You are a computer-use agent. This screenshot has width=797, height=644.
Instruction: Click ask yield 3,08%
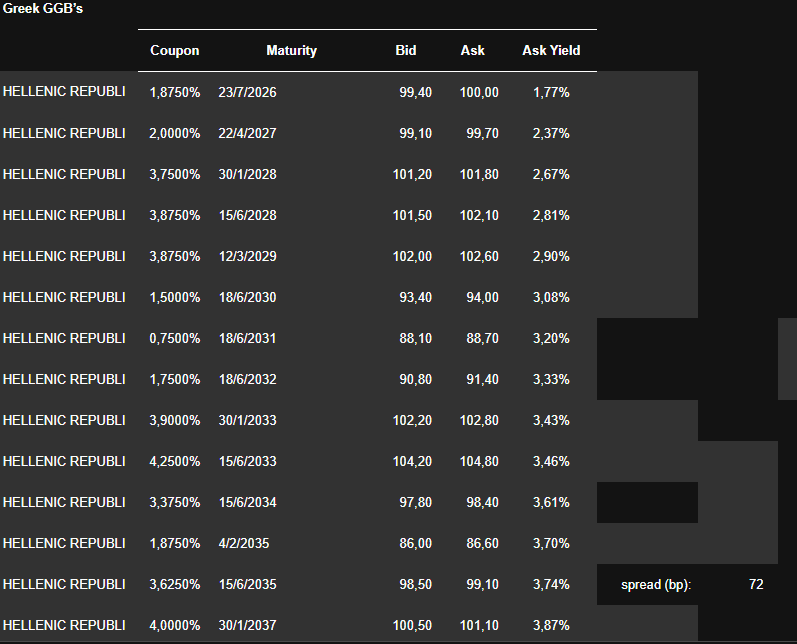coord(551,297)
